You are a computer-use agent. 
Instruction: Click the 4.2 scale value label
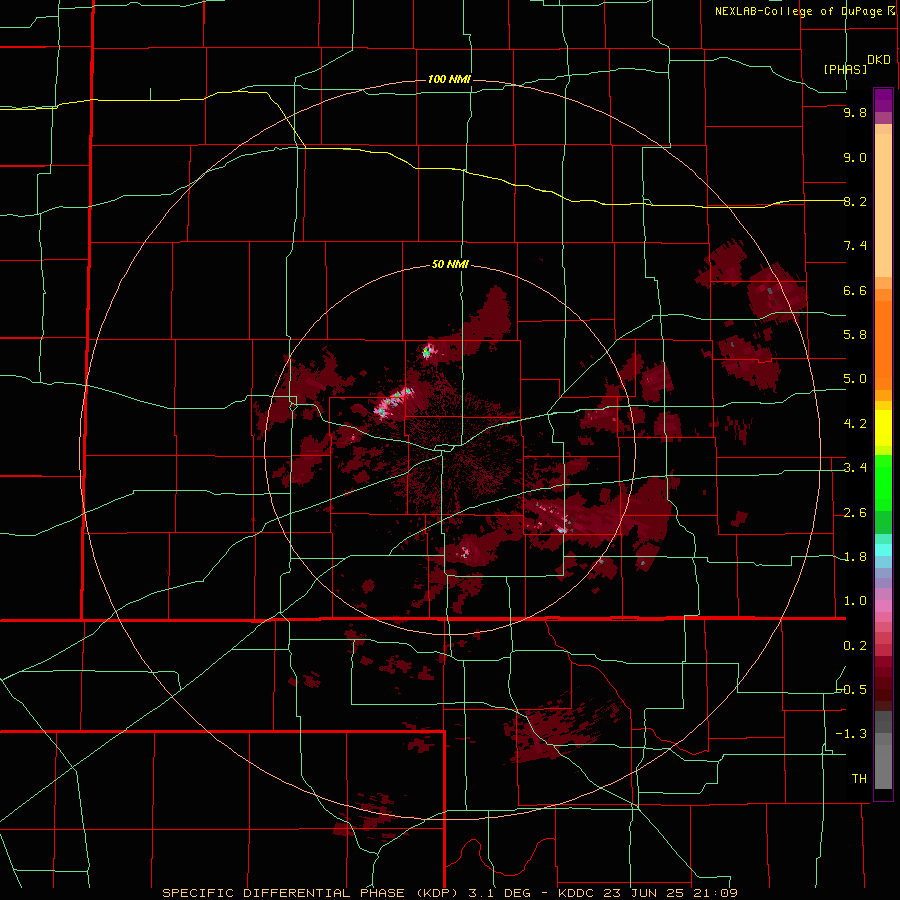click(855, 424)
